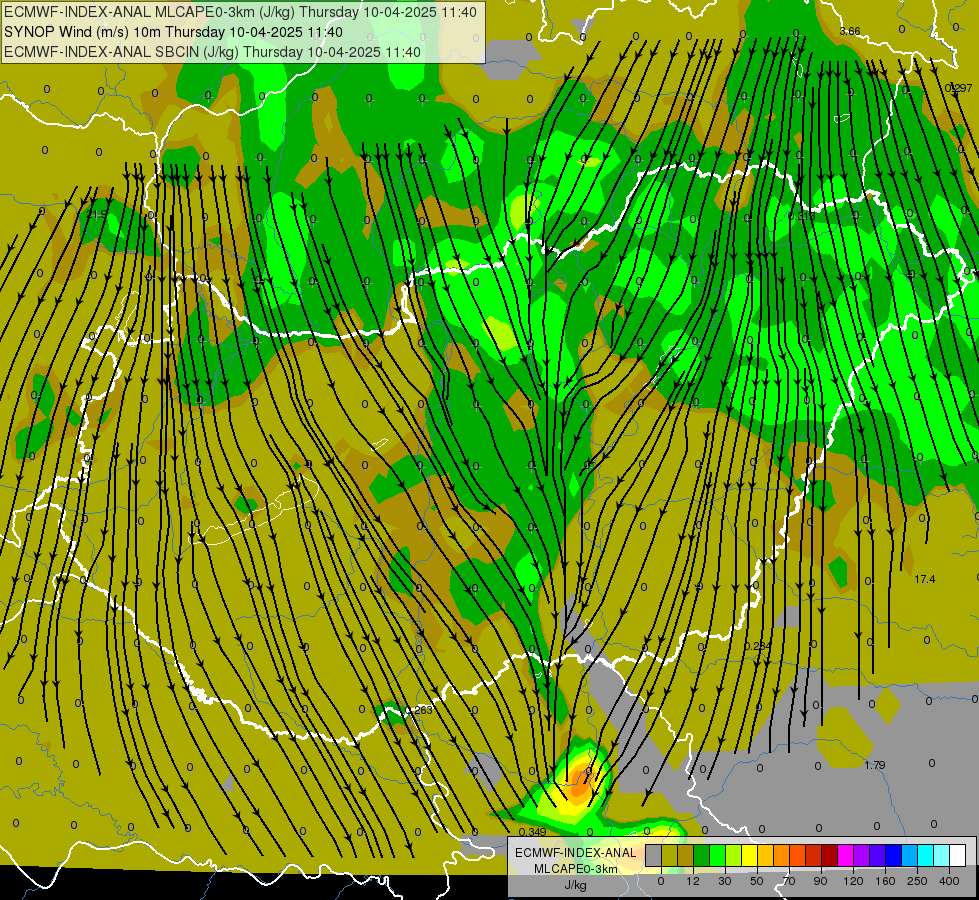The image size is (979, 900).
Task: Select the yellow legend swatch
Action: (749, 856)
